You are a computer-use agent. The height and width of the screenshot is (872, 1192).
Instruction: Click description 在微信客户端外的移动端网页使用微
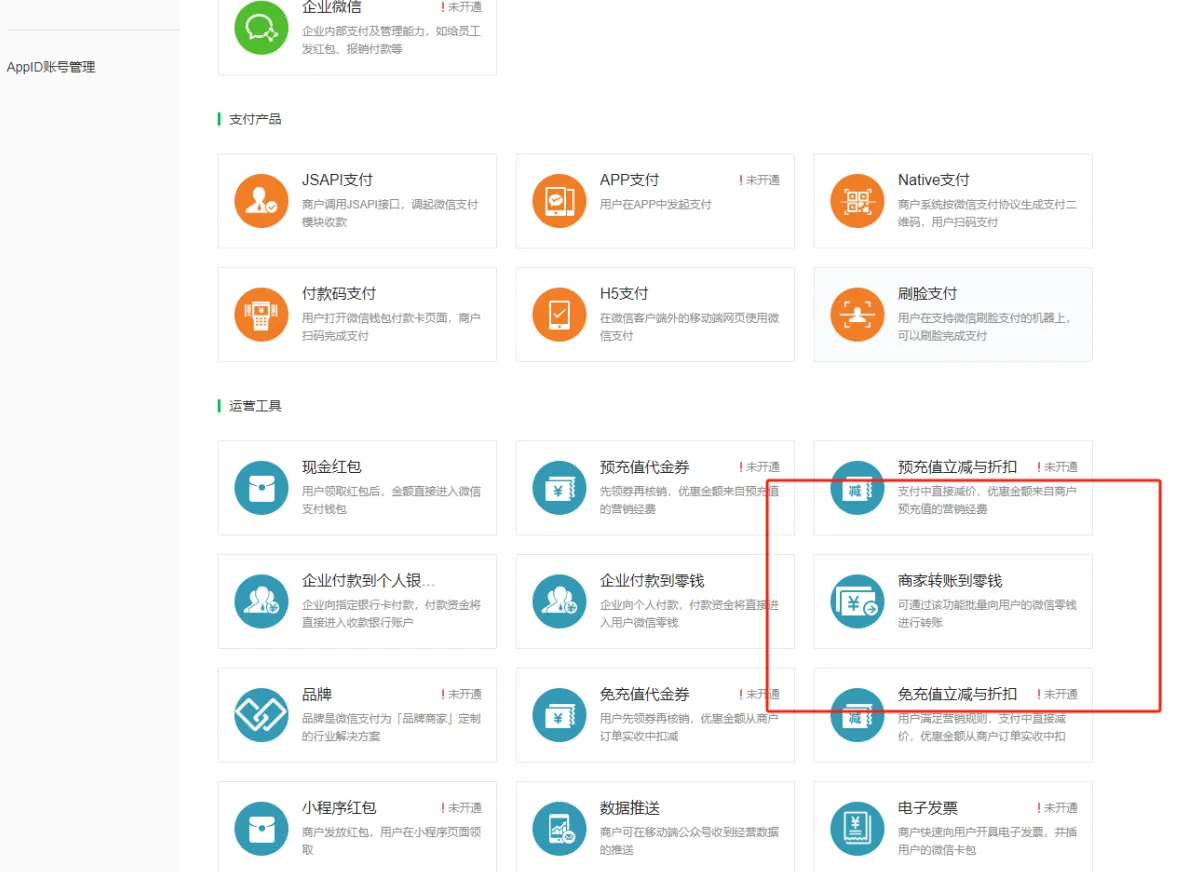point(689,318)
